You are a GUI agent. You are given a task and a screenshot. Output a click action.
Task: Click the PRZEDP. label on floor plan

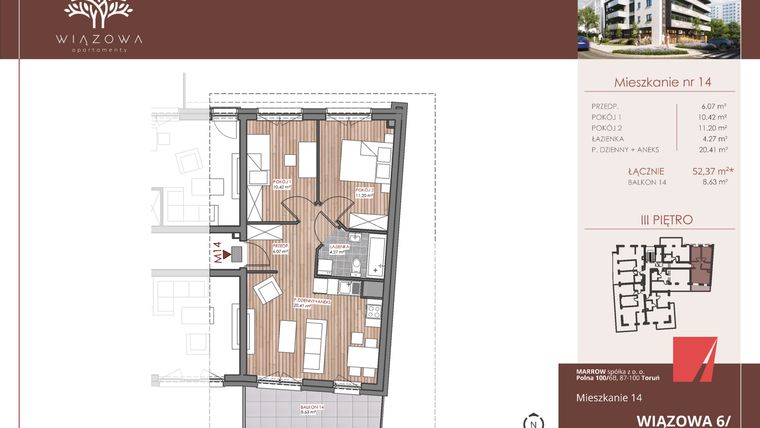280,249
